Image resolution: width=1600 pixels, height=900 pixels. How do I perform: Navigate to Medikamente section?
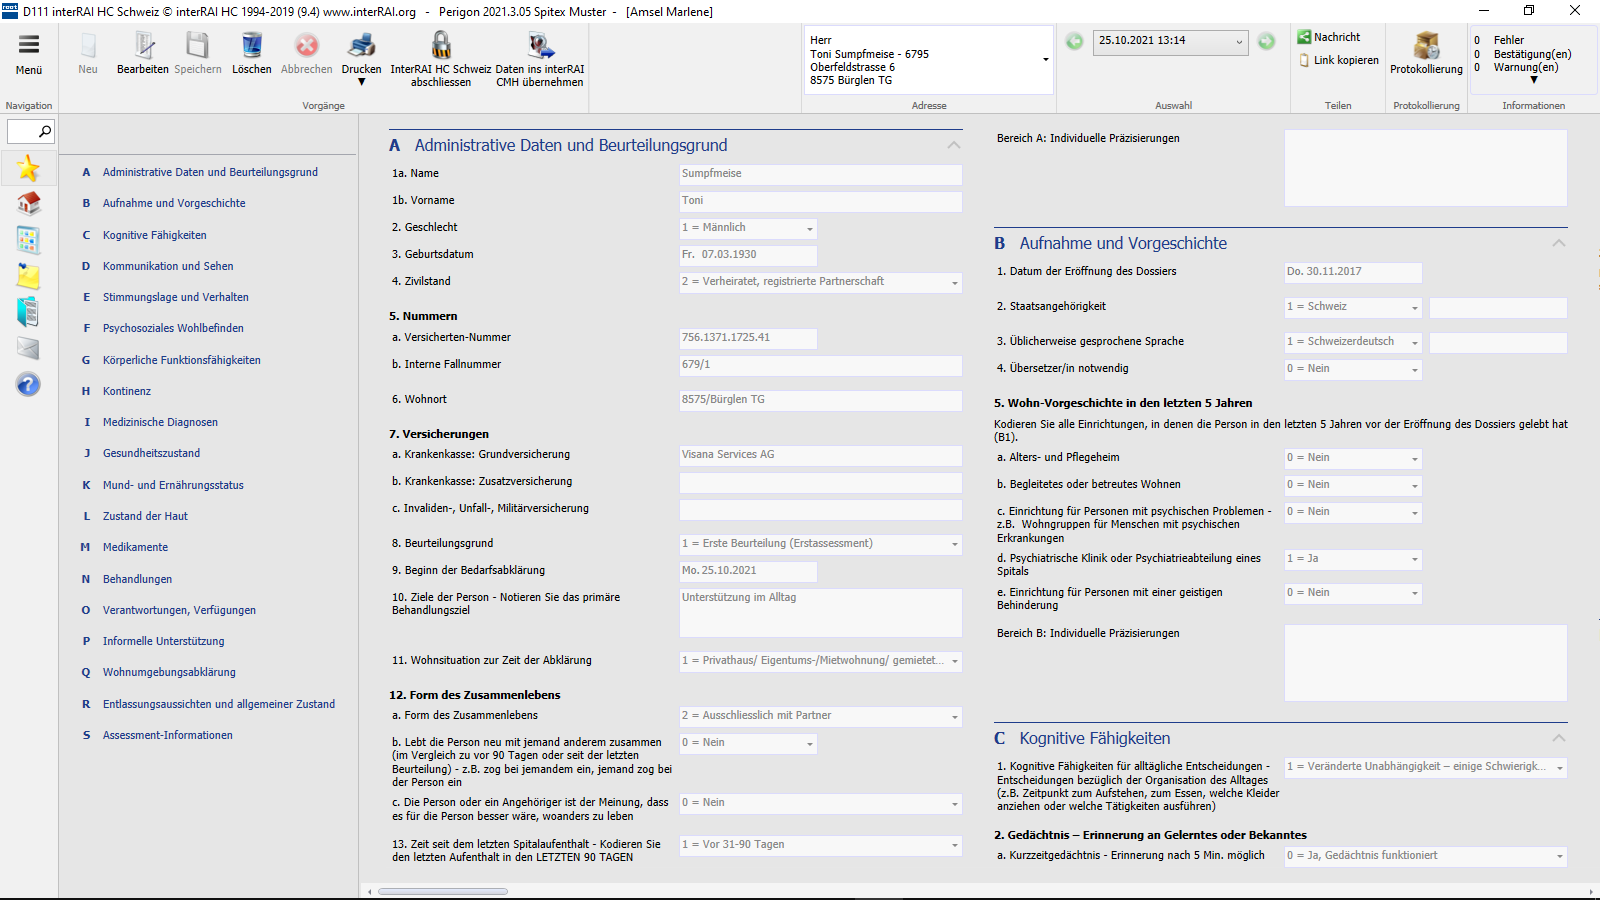coord(135,547)
